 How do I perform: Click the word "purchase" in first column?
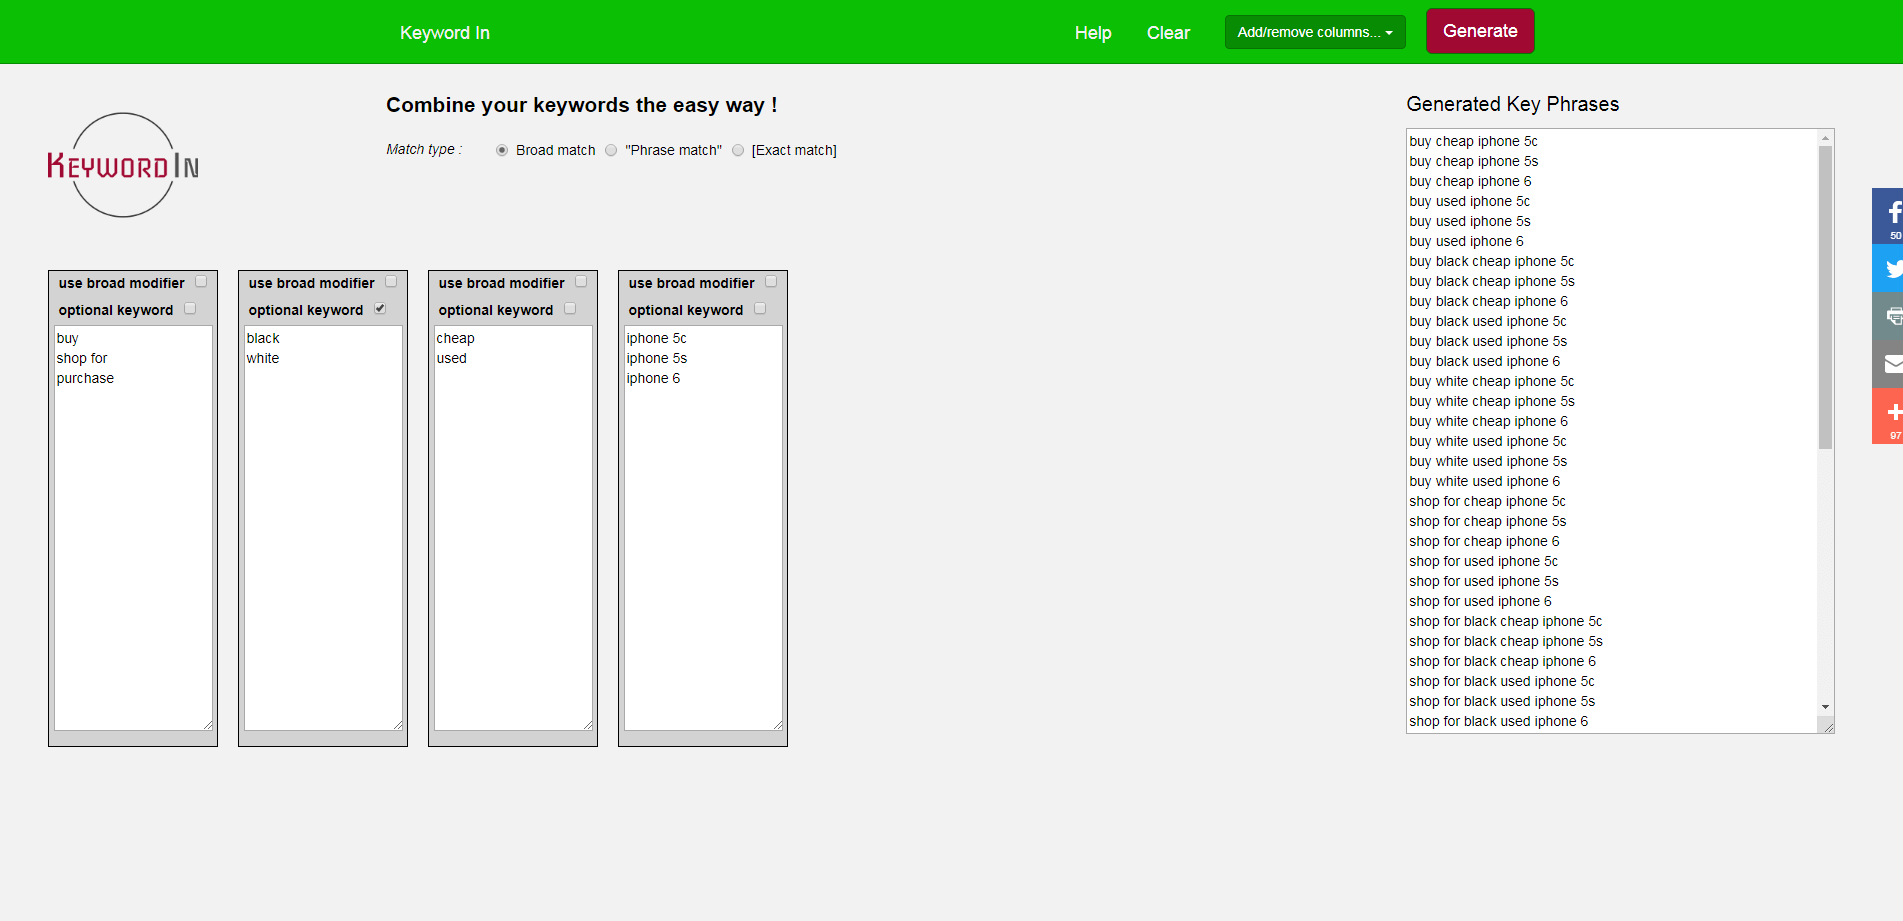[85, 378]
